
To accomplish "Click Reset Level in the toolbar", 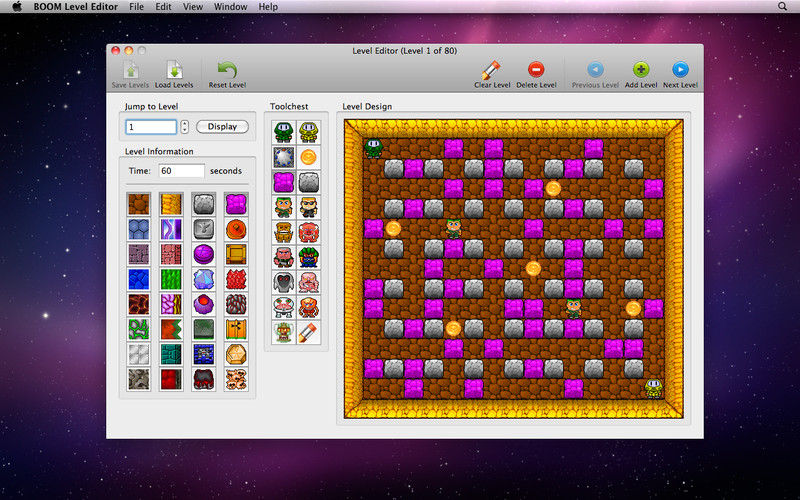I will tap(227, 75).
